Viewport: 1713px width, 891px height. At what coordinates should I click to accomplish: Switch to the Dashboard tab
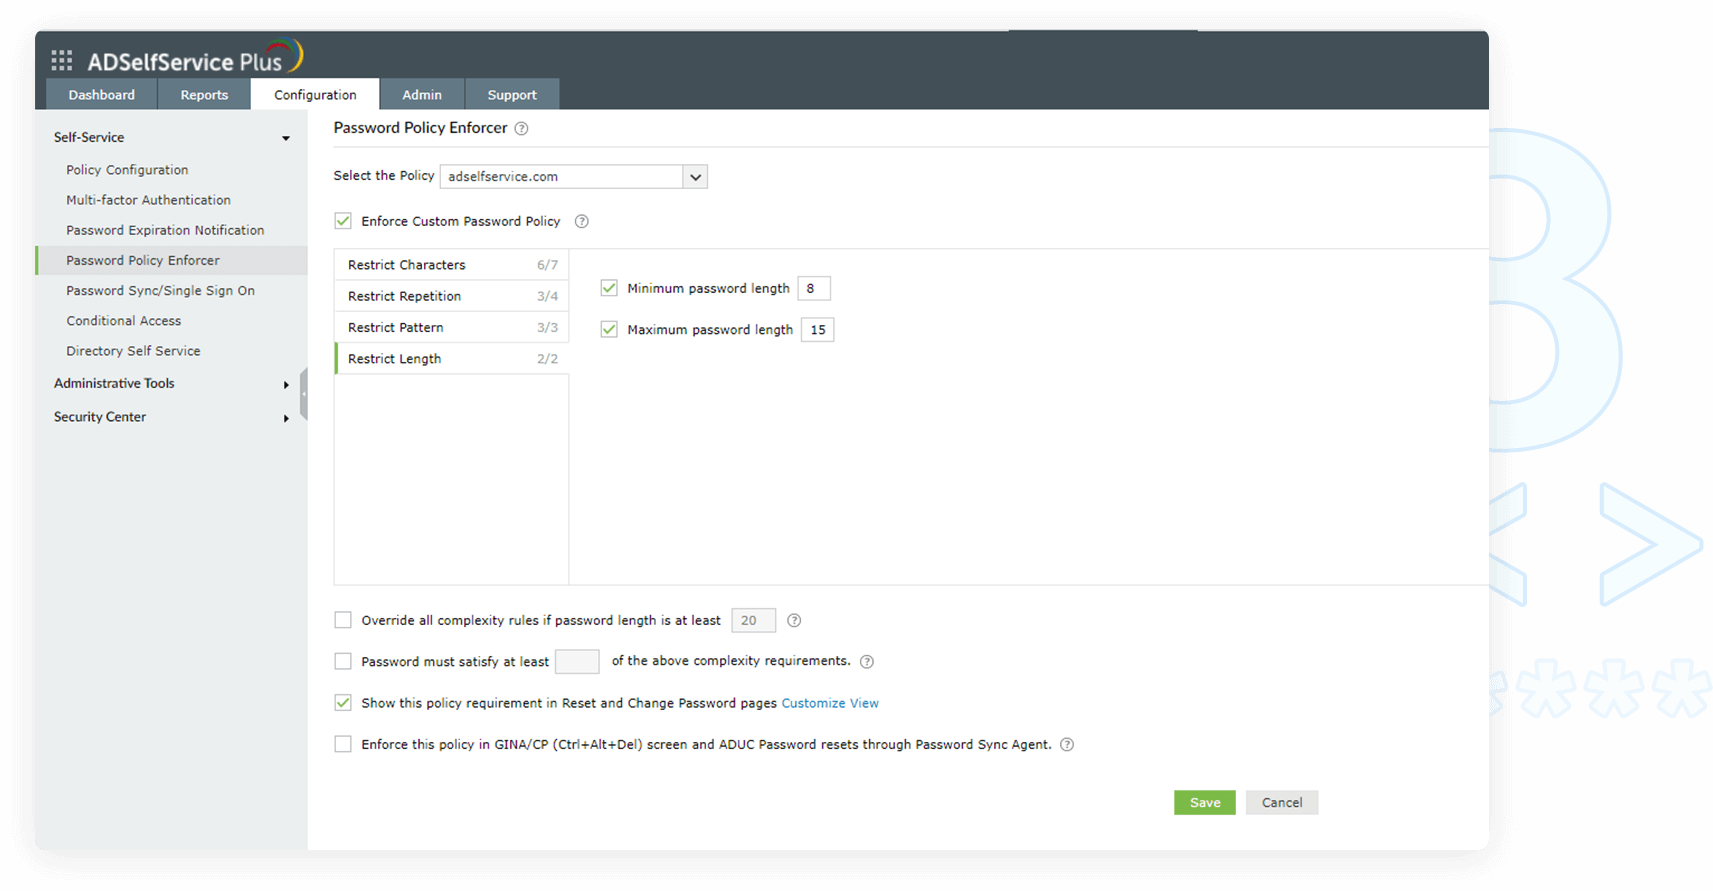(x=101, y=94)
